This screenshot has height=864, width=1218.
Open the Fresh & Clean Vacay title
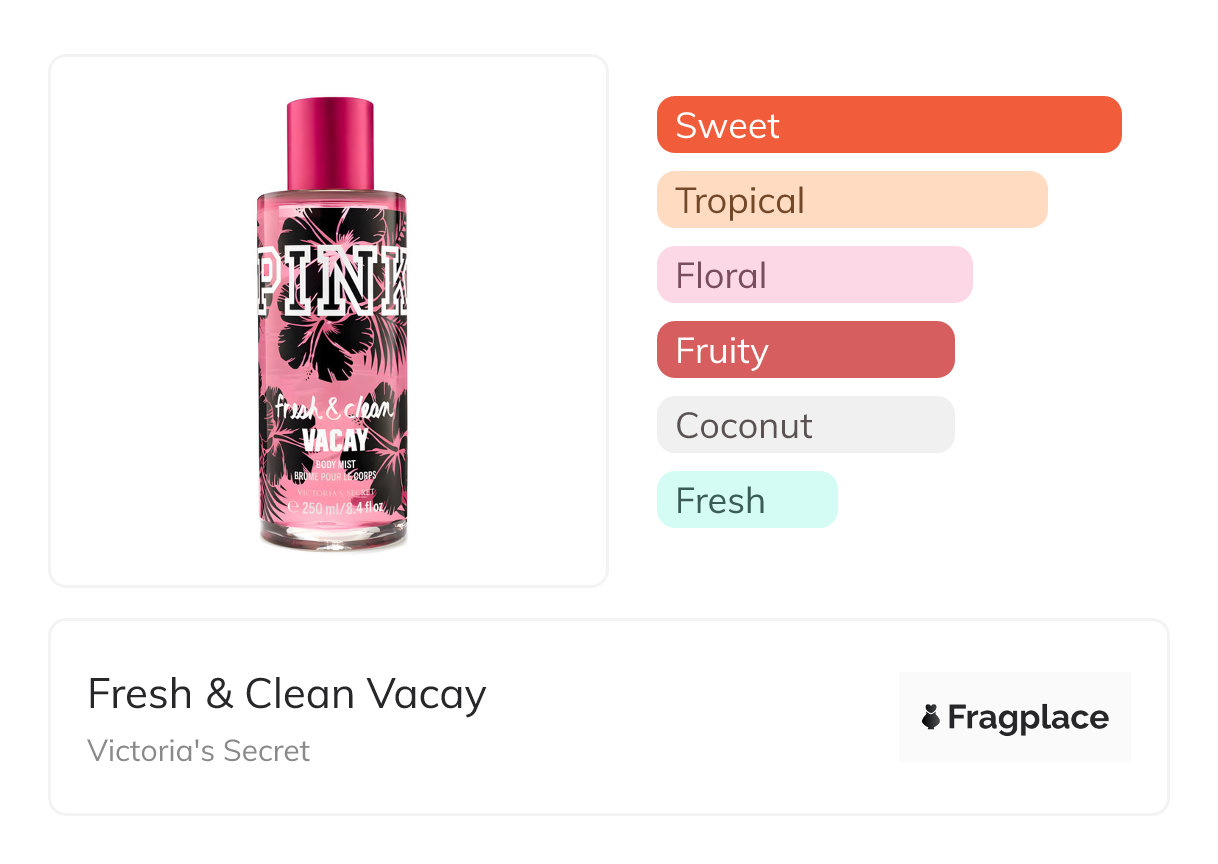286,693
